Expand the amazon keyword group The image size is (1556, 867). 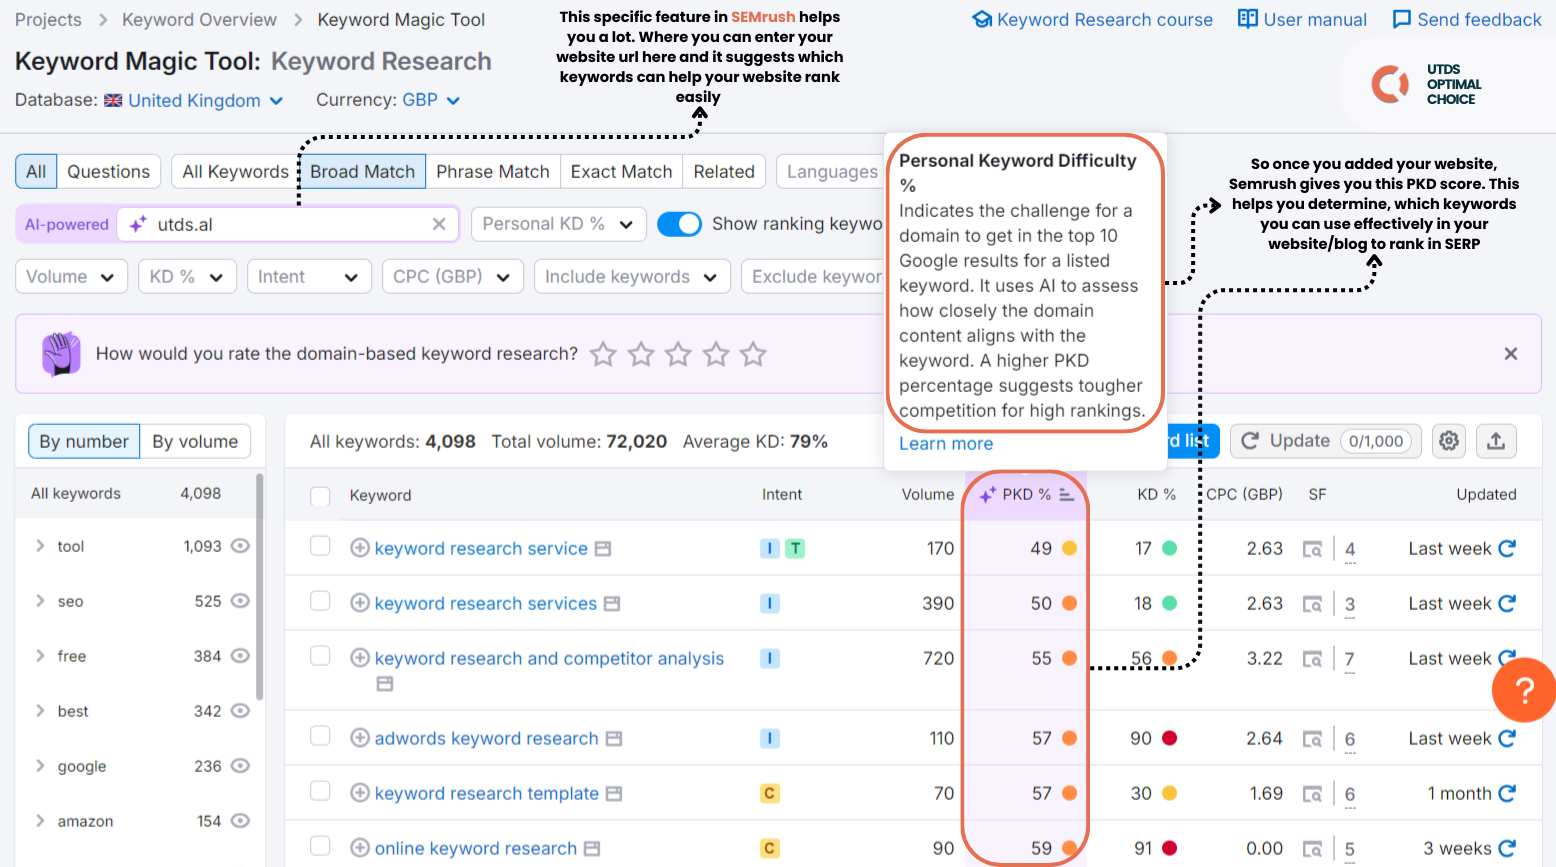40,821
